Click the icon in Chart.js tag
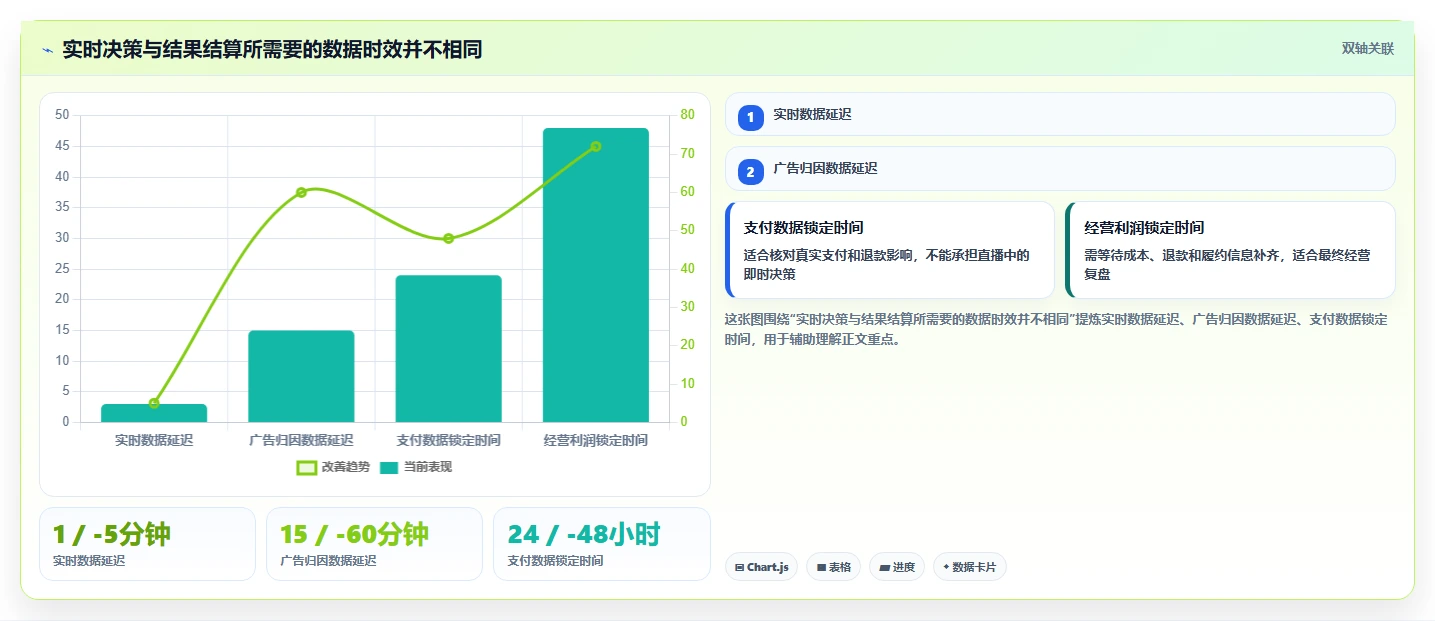Screen dimensions: 1435x621 pyautogui.click(x=739, y=567)
